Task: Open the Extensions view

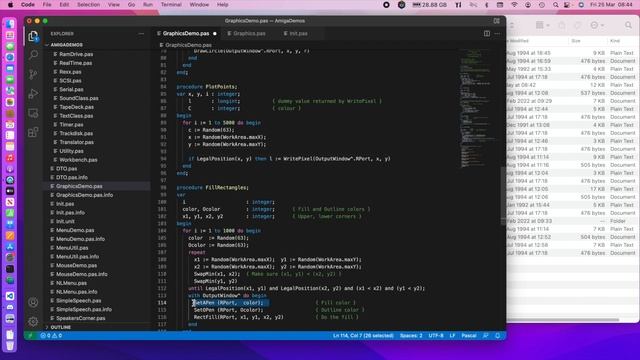Action: tap(33, 132)
